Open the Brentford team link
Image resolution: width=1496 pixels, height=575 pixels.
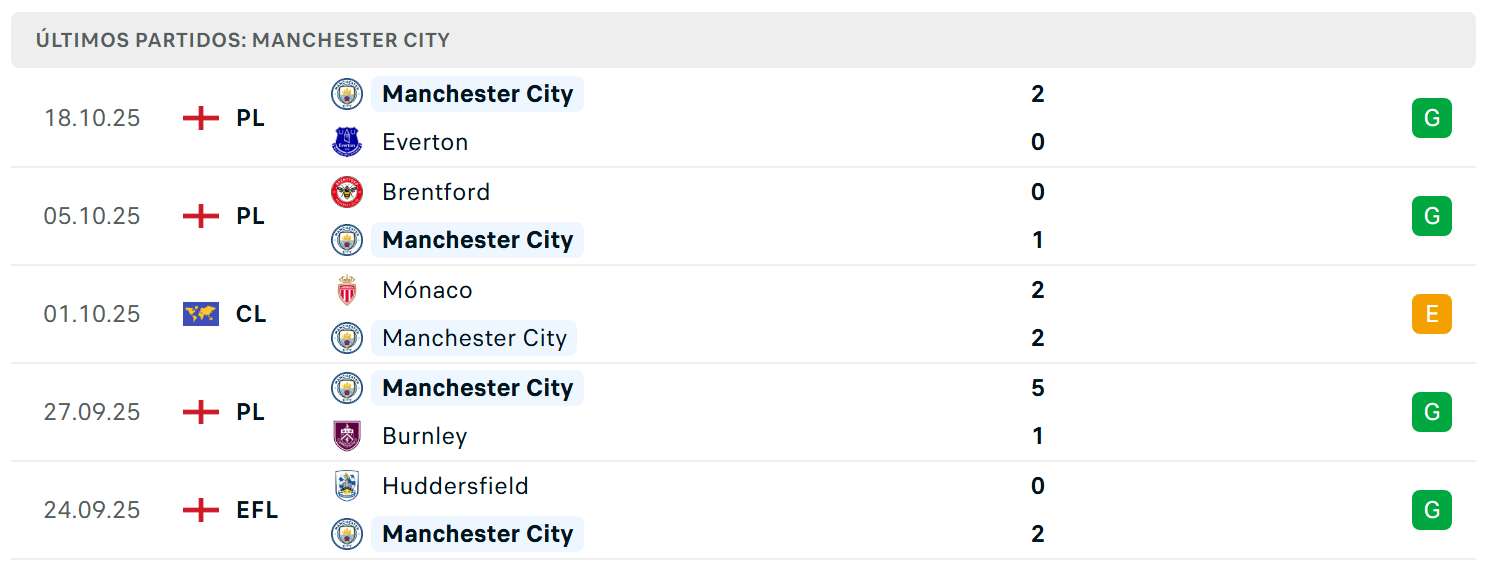[436, 192]
